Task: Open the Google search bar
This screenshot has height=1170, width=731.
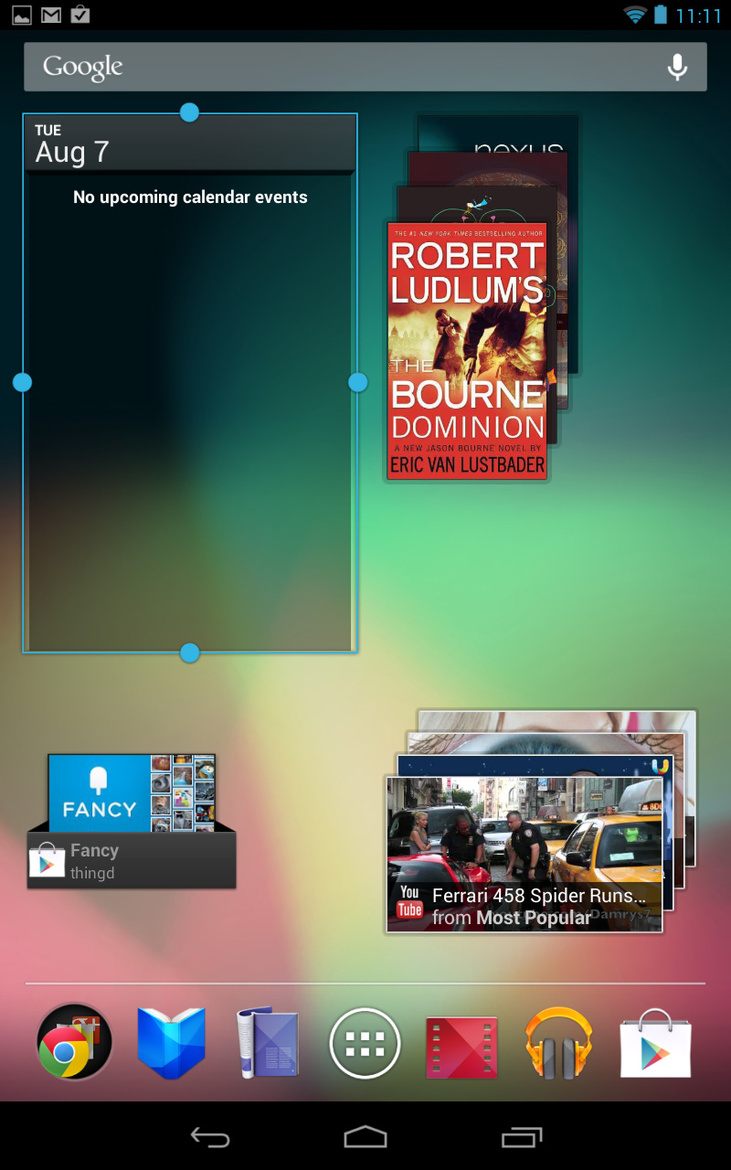Action: point(366,67)
